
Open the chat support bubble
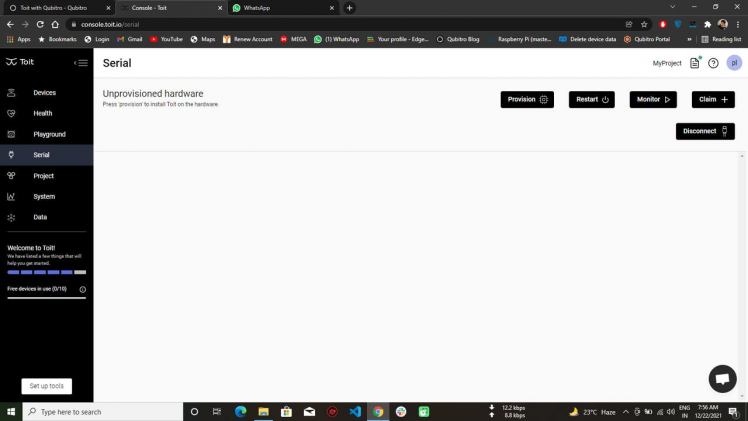(x=723, y=379)
